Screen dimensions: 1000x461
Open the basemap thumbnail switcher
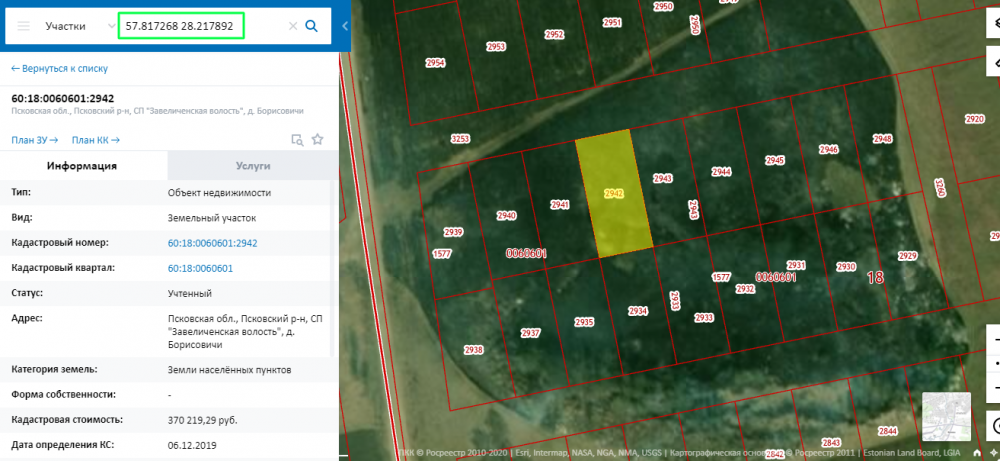[x=945, y=417]
